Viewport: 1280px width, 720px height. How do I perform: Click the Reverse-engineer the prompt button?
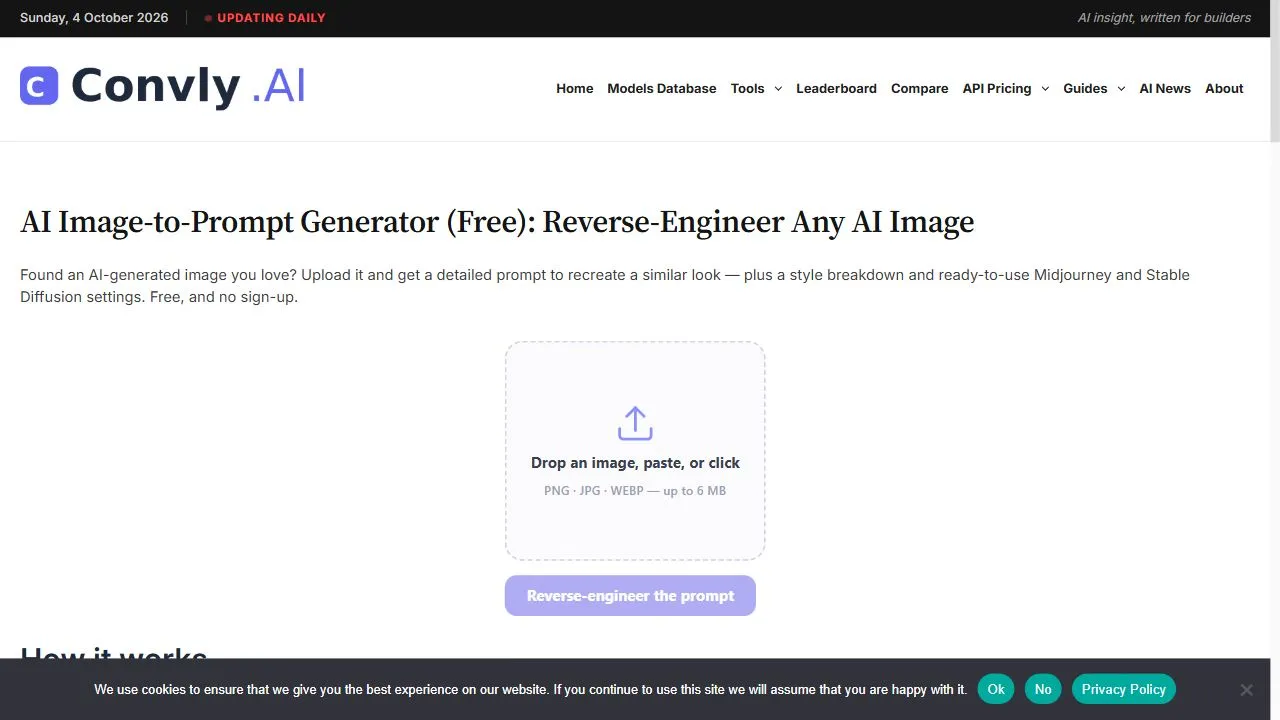[x=630, y=596]
